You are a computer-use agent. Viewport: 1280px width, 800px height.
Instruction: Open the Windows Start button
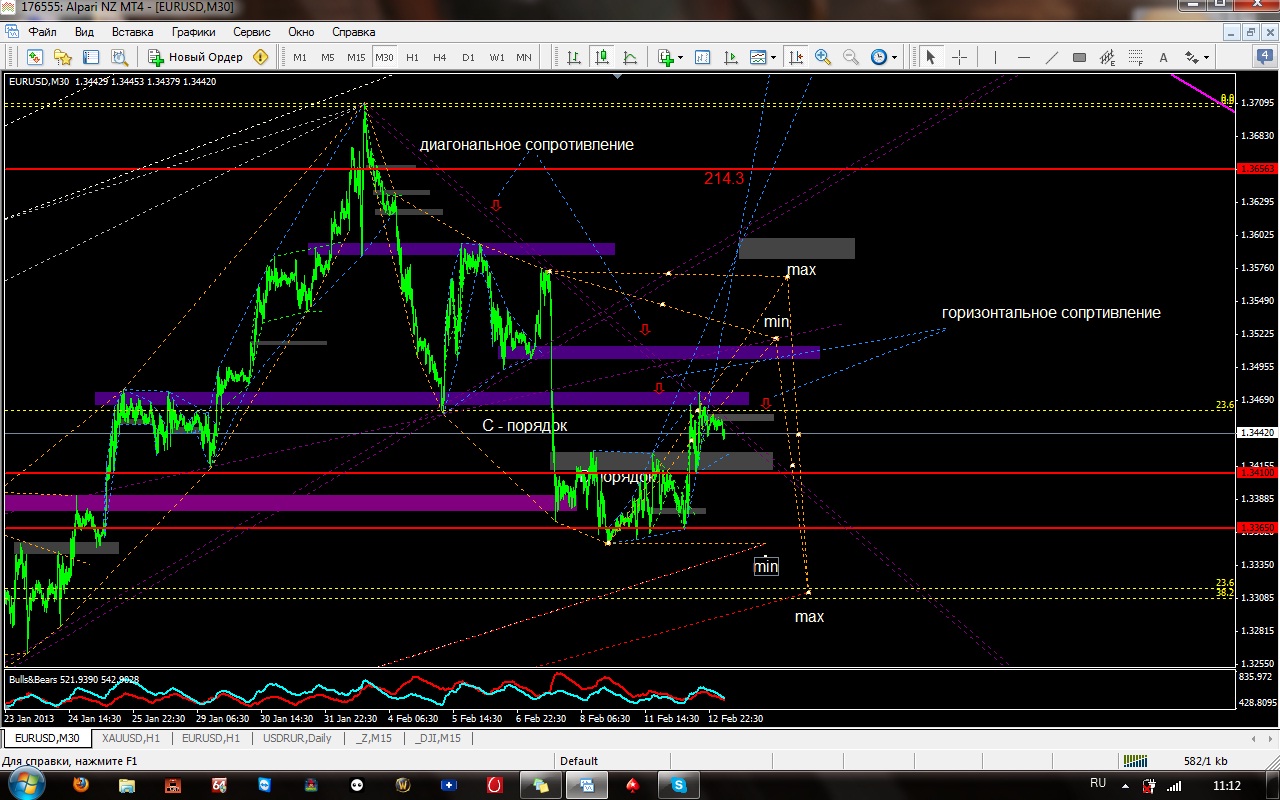[27, 785]
